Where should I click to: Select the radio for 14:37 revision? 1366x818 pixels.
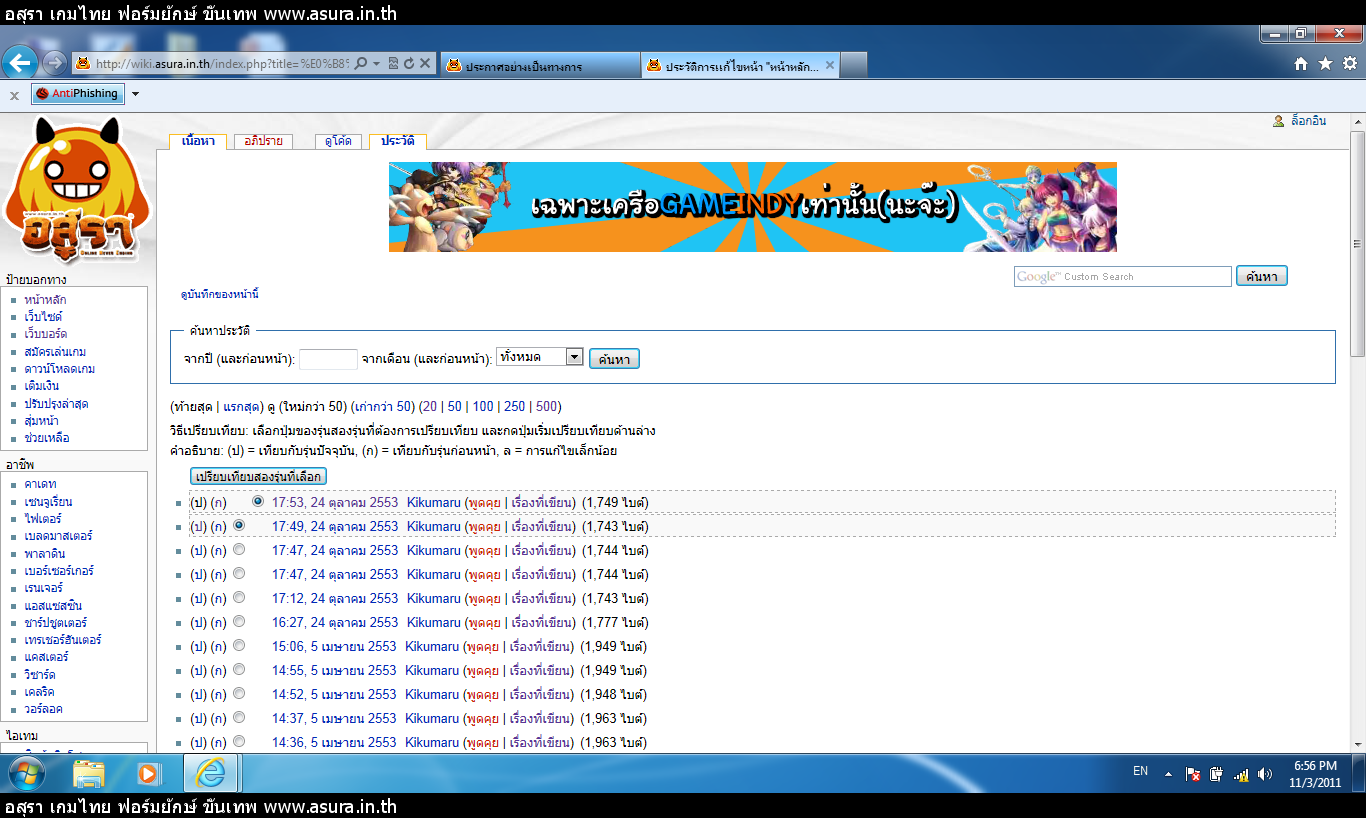(x=239, y=717)
